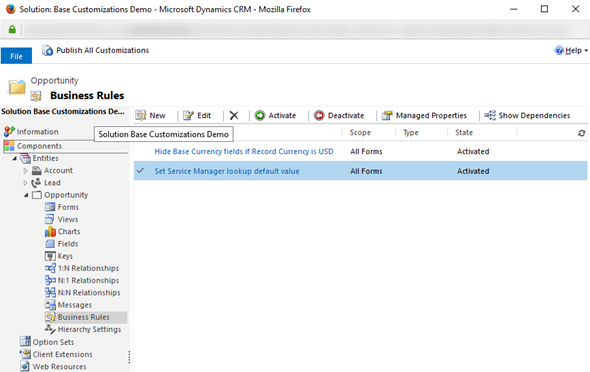
Task: Click the Information tree icon
Action: point(9,132)
